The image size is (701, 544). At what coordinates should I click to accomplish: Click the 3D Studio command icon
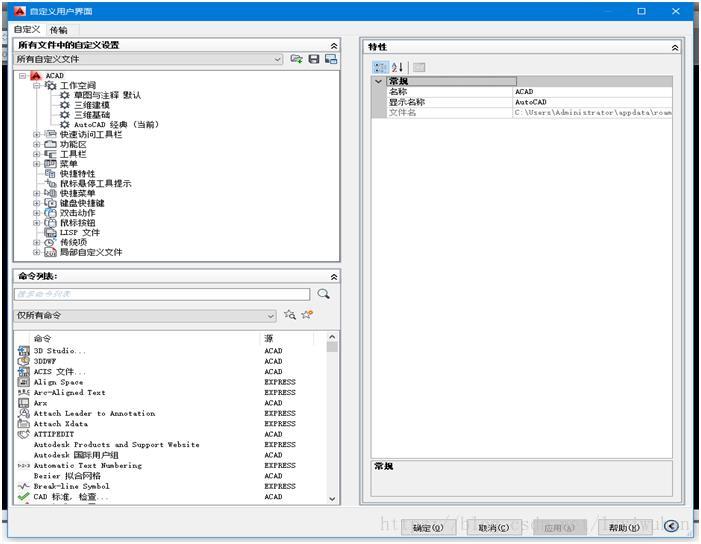pyautogui.click(x=23, y=351)
